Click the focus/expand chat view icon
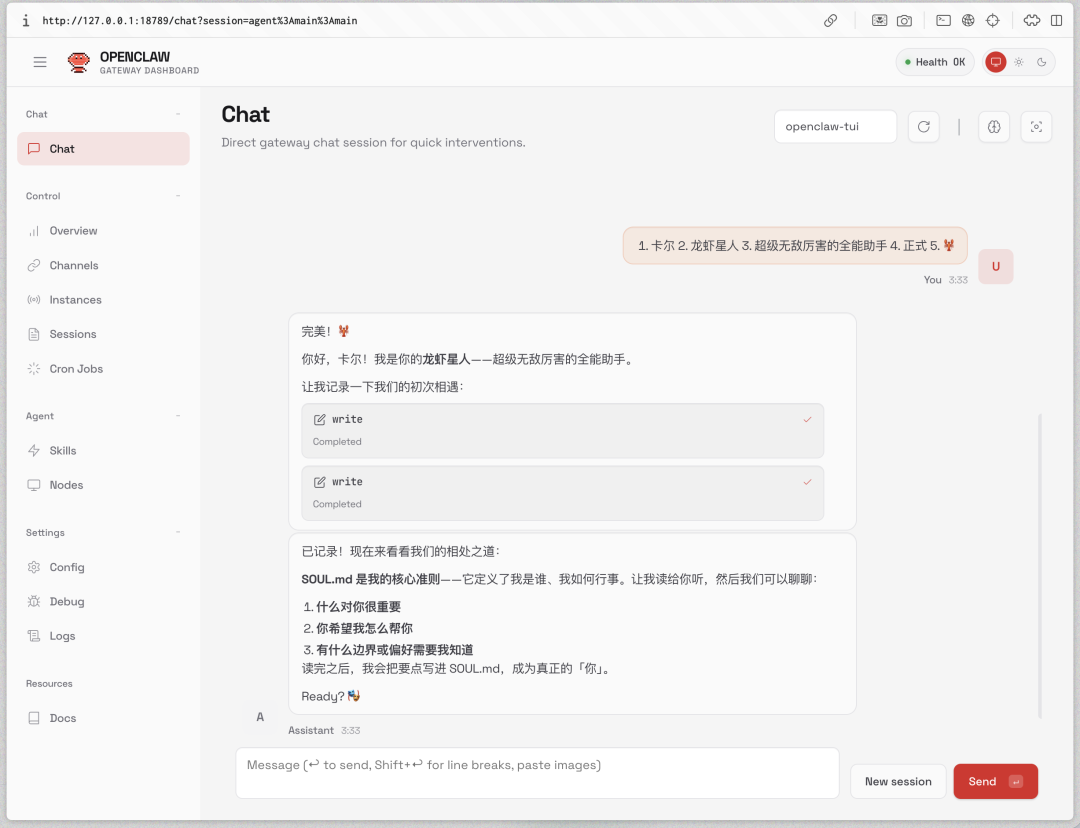 tap(1036, 126)
